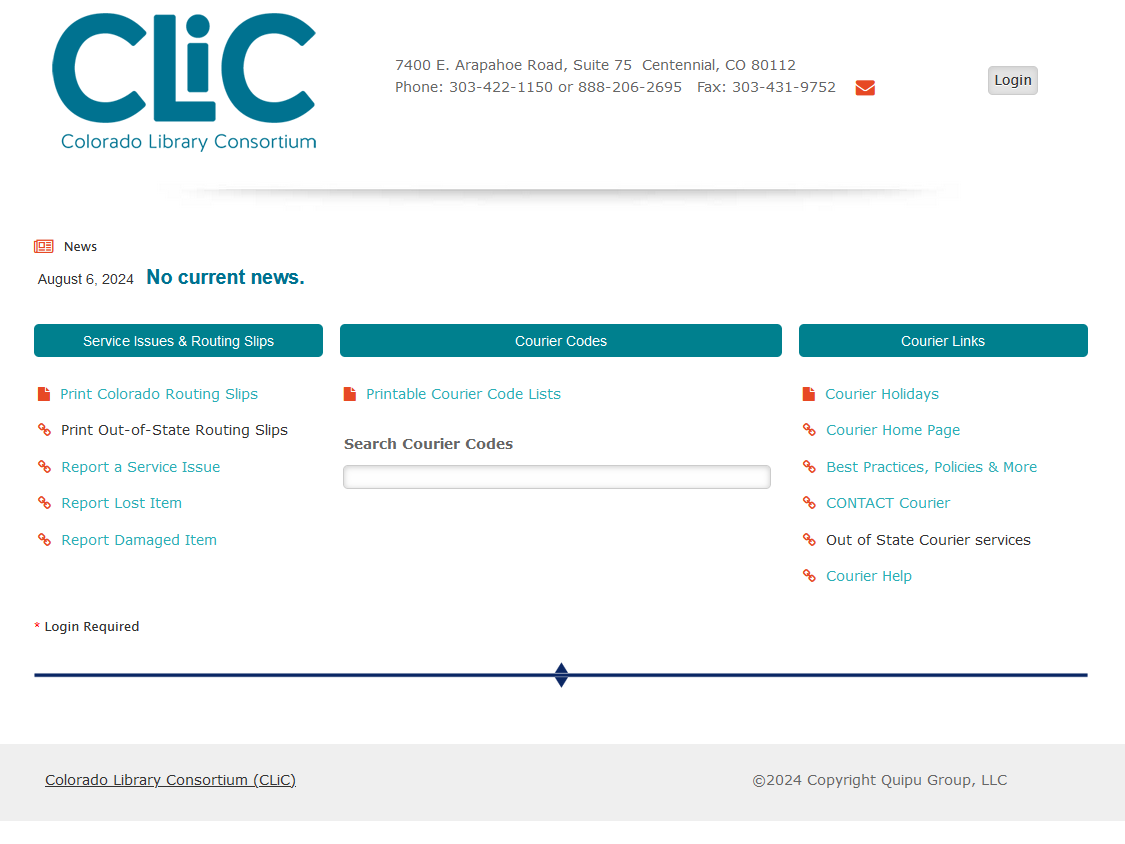Click document icon beside Printable Courier Code Lists

click(349, 394)
